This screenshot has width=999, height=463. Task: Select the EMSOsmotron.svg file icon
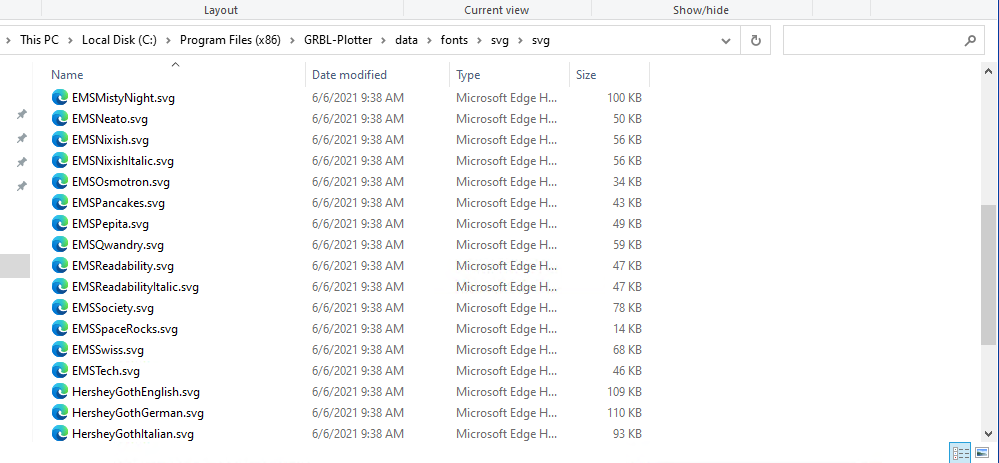coord(59,182)
